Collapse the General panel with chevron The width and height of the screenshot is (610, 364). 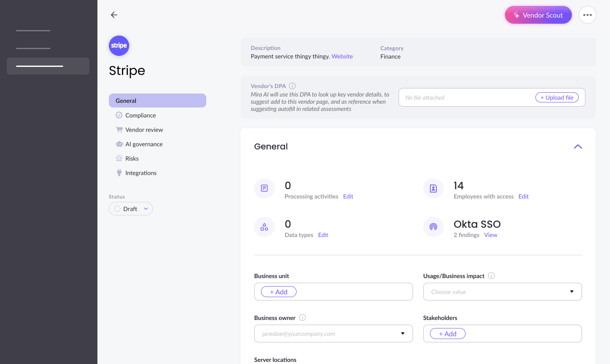pos(578,147)
